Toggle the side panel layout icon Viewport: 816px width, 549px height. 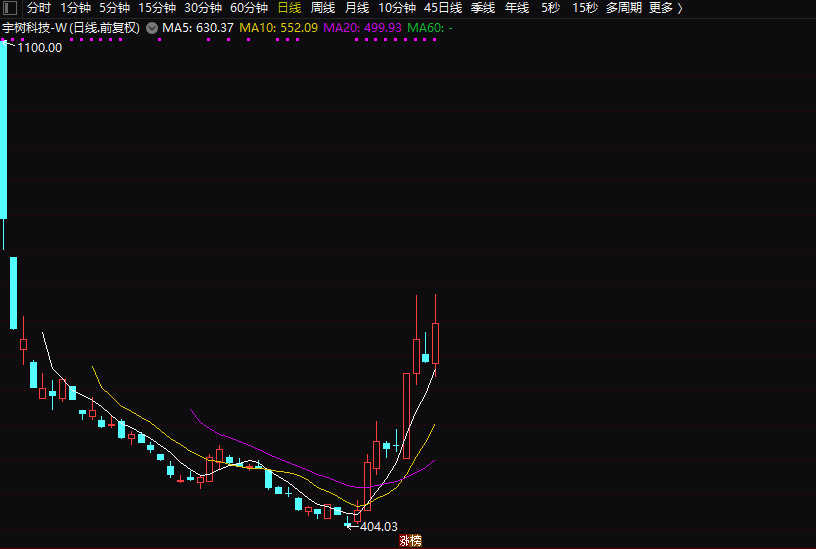(10, 8)
